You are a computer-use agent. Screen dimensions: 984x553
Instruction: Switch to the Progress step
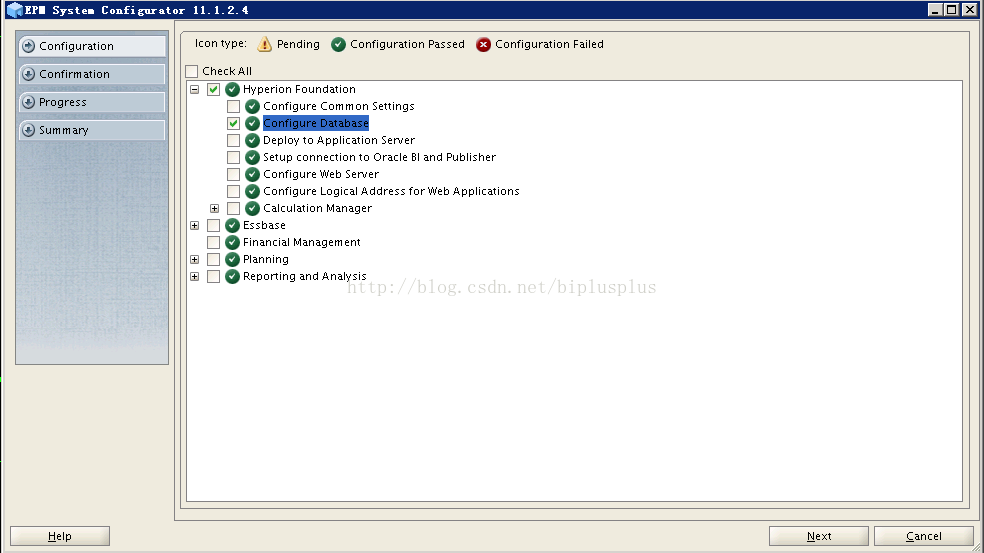92,102
